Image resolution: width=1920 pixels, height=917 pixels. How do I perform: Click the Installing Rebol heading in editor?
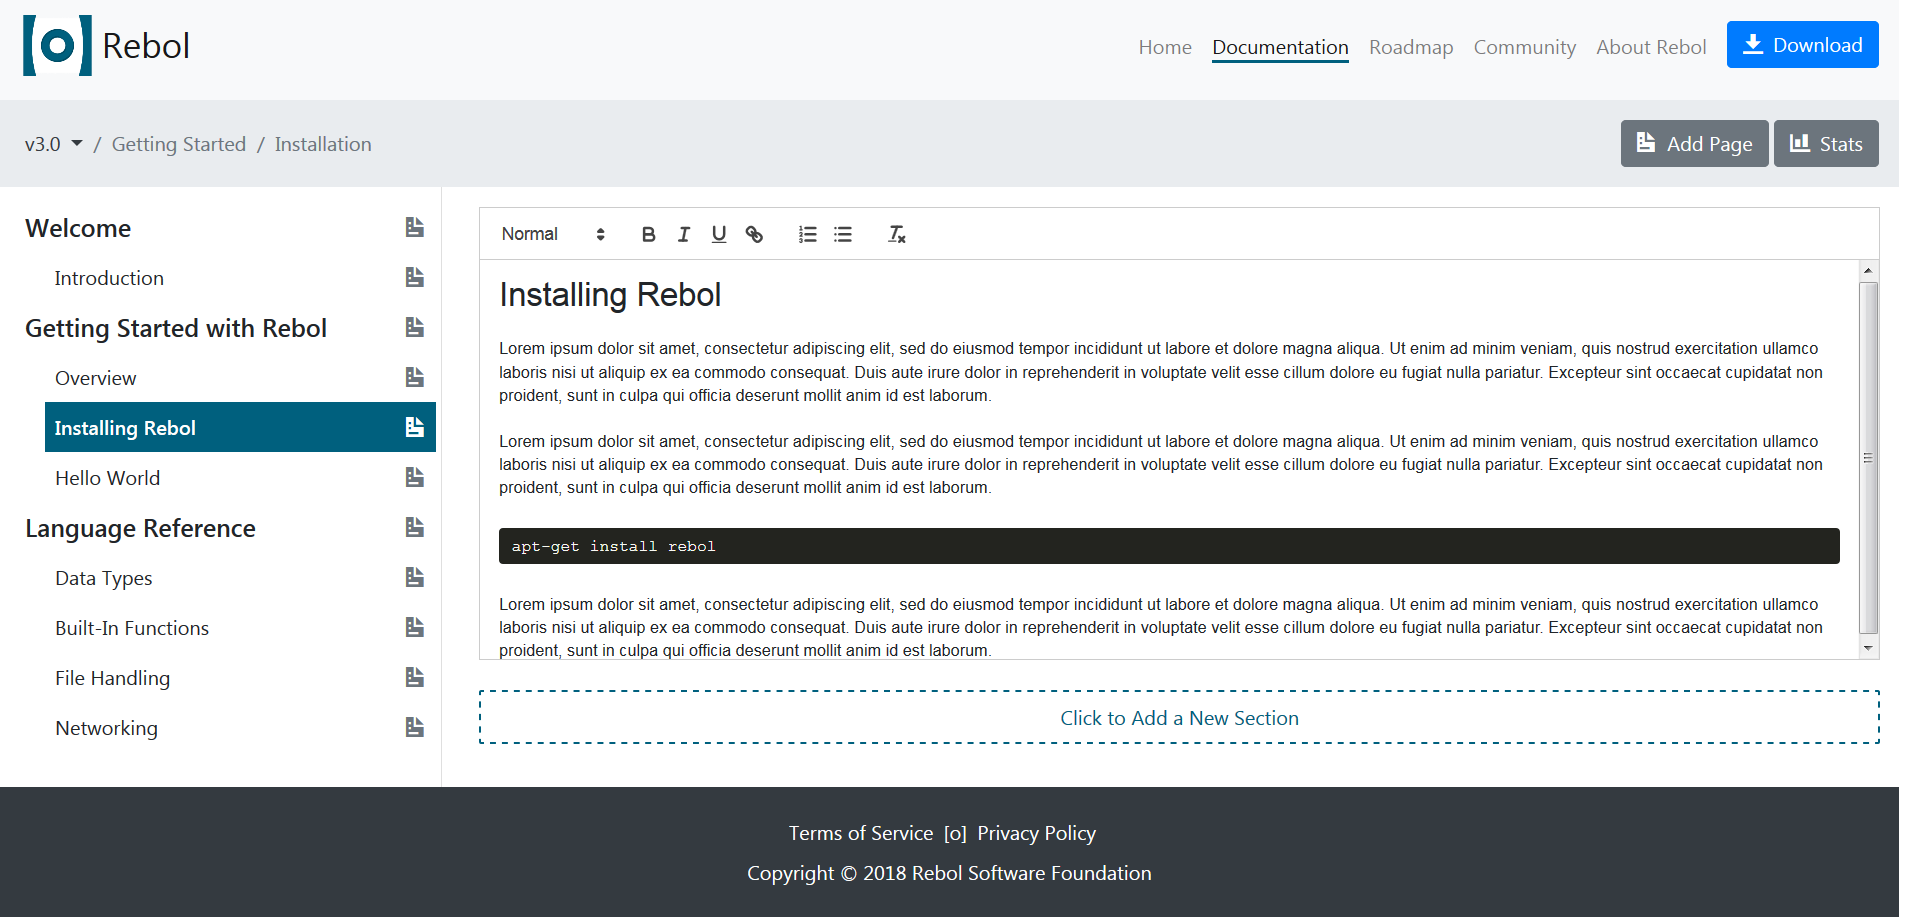click(x=610, y=295)
